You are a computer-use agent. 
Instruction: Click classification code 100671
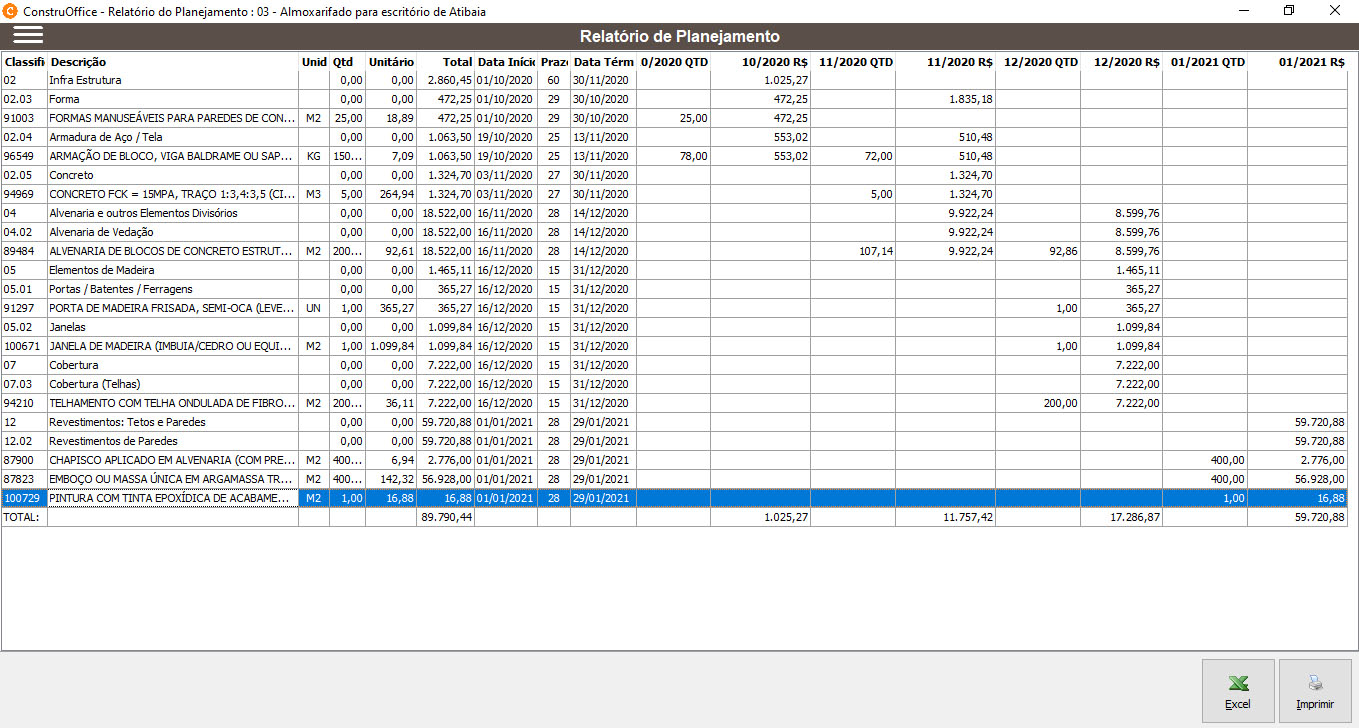23,346
